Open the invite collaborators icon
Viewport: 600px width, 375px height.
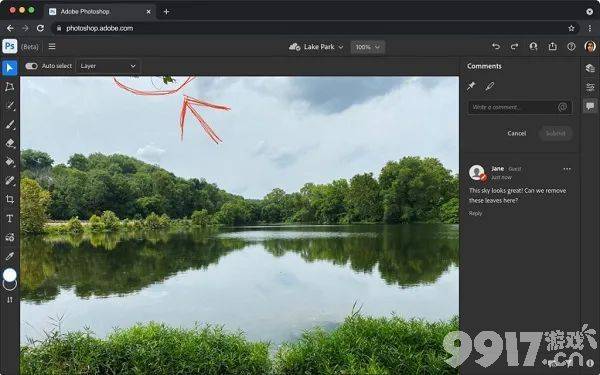click(x=533, y=46)
